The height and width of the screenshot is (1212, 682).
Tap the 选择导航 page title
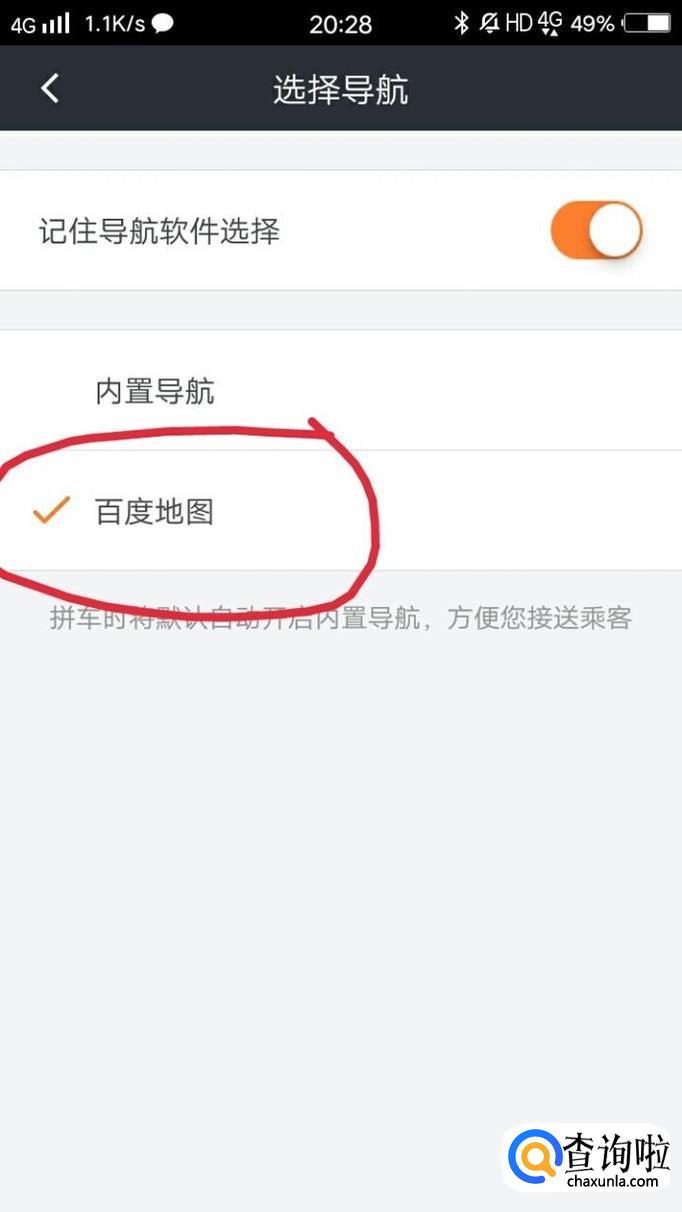click(341, 89)
